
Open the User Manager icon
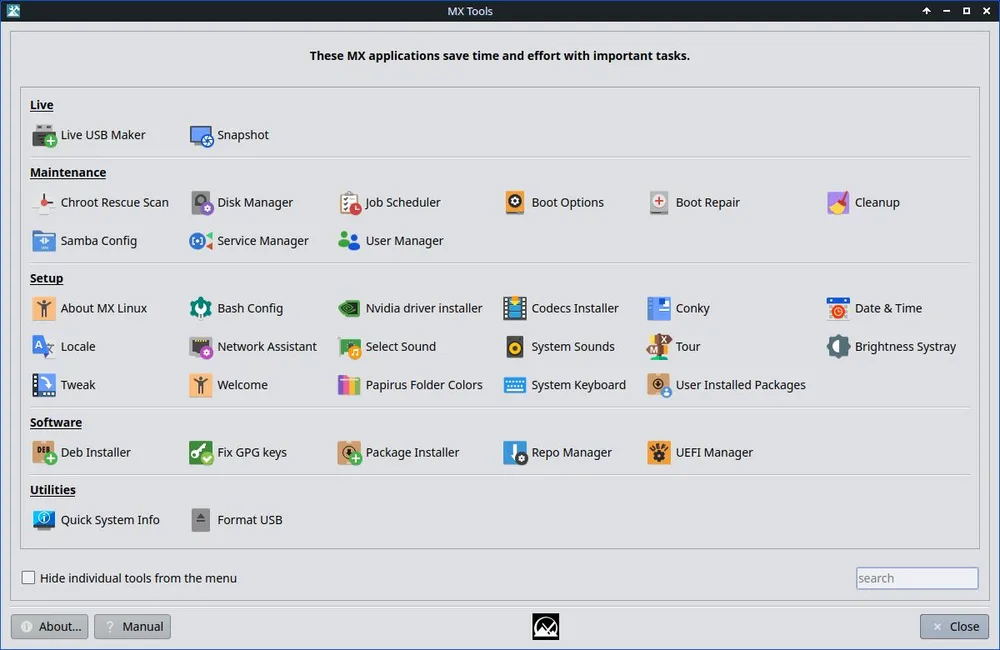pyautogui.click(x=349, y=241)
